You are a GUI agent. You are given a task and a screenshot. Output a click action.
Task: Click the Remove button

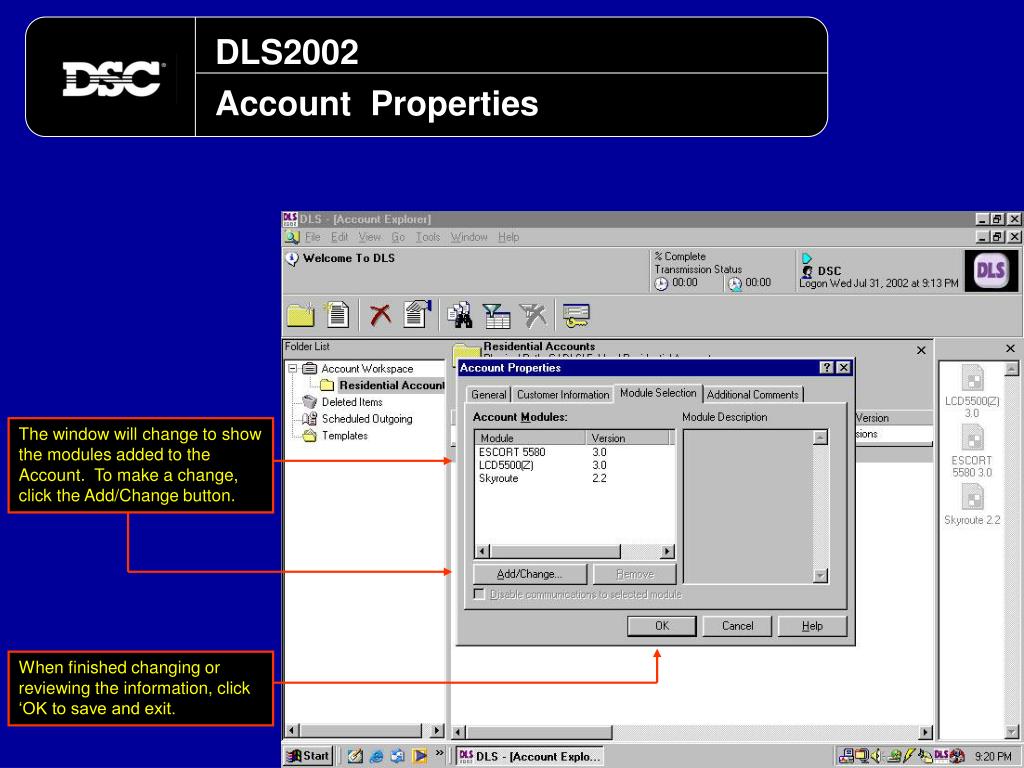[x=635, y=574]
